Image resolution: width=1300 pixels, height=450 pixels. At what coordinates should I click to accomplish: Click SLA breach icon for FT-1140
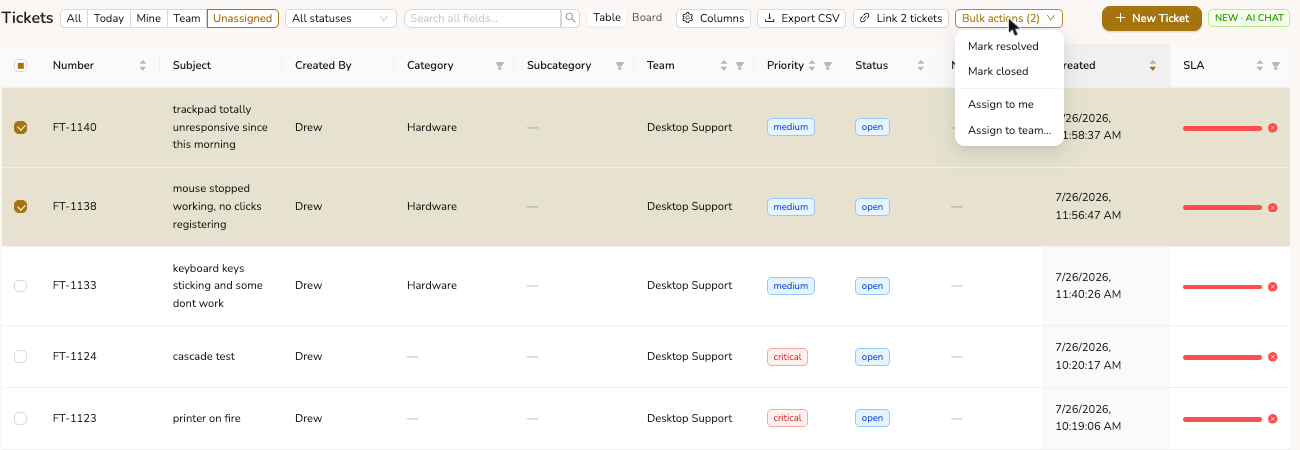(1273, 128)
